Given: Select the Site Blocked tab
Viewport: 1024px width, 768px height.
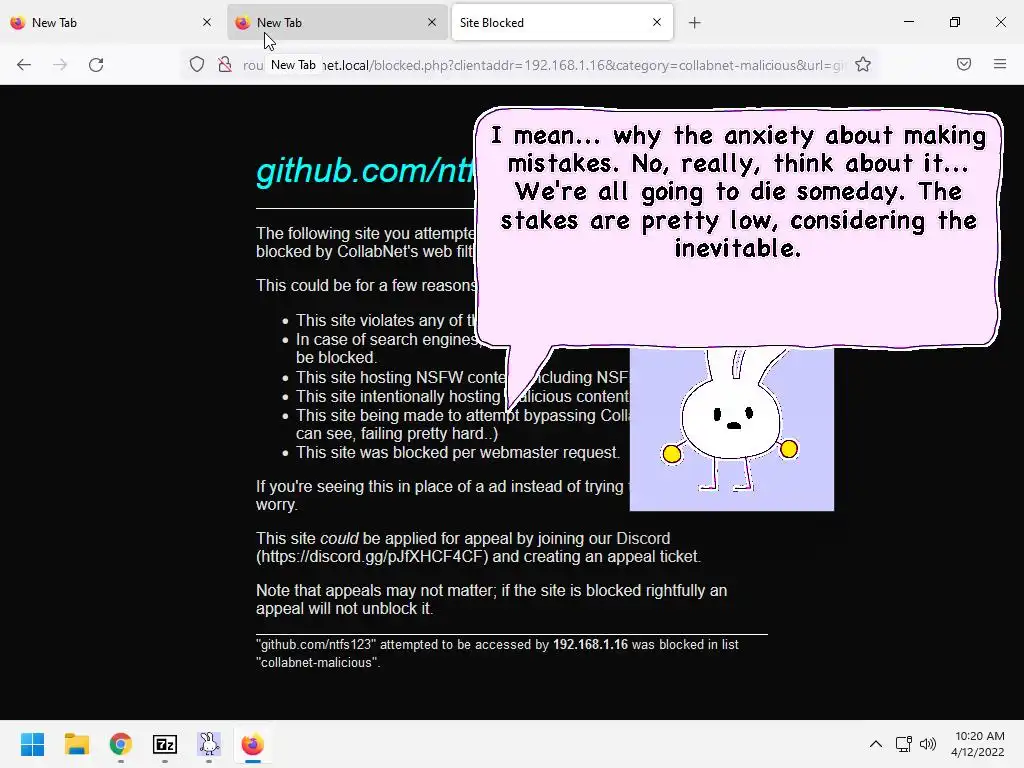Looking at the screenshot, I should 562,23.
